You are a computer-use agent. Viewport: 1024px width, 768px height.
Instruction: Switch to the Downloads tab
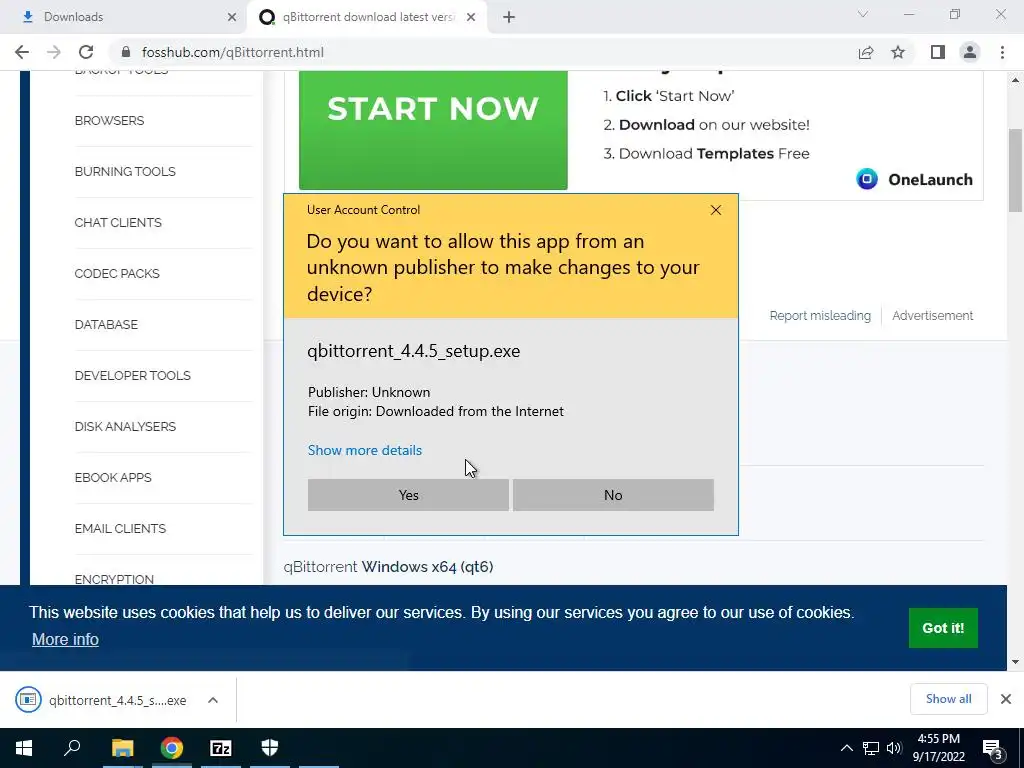point(124,17)
